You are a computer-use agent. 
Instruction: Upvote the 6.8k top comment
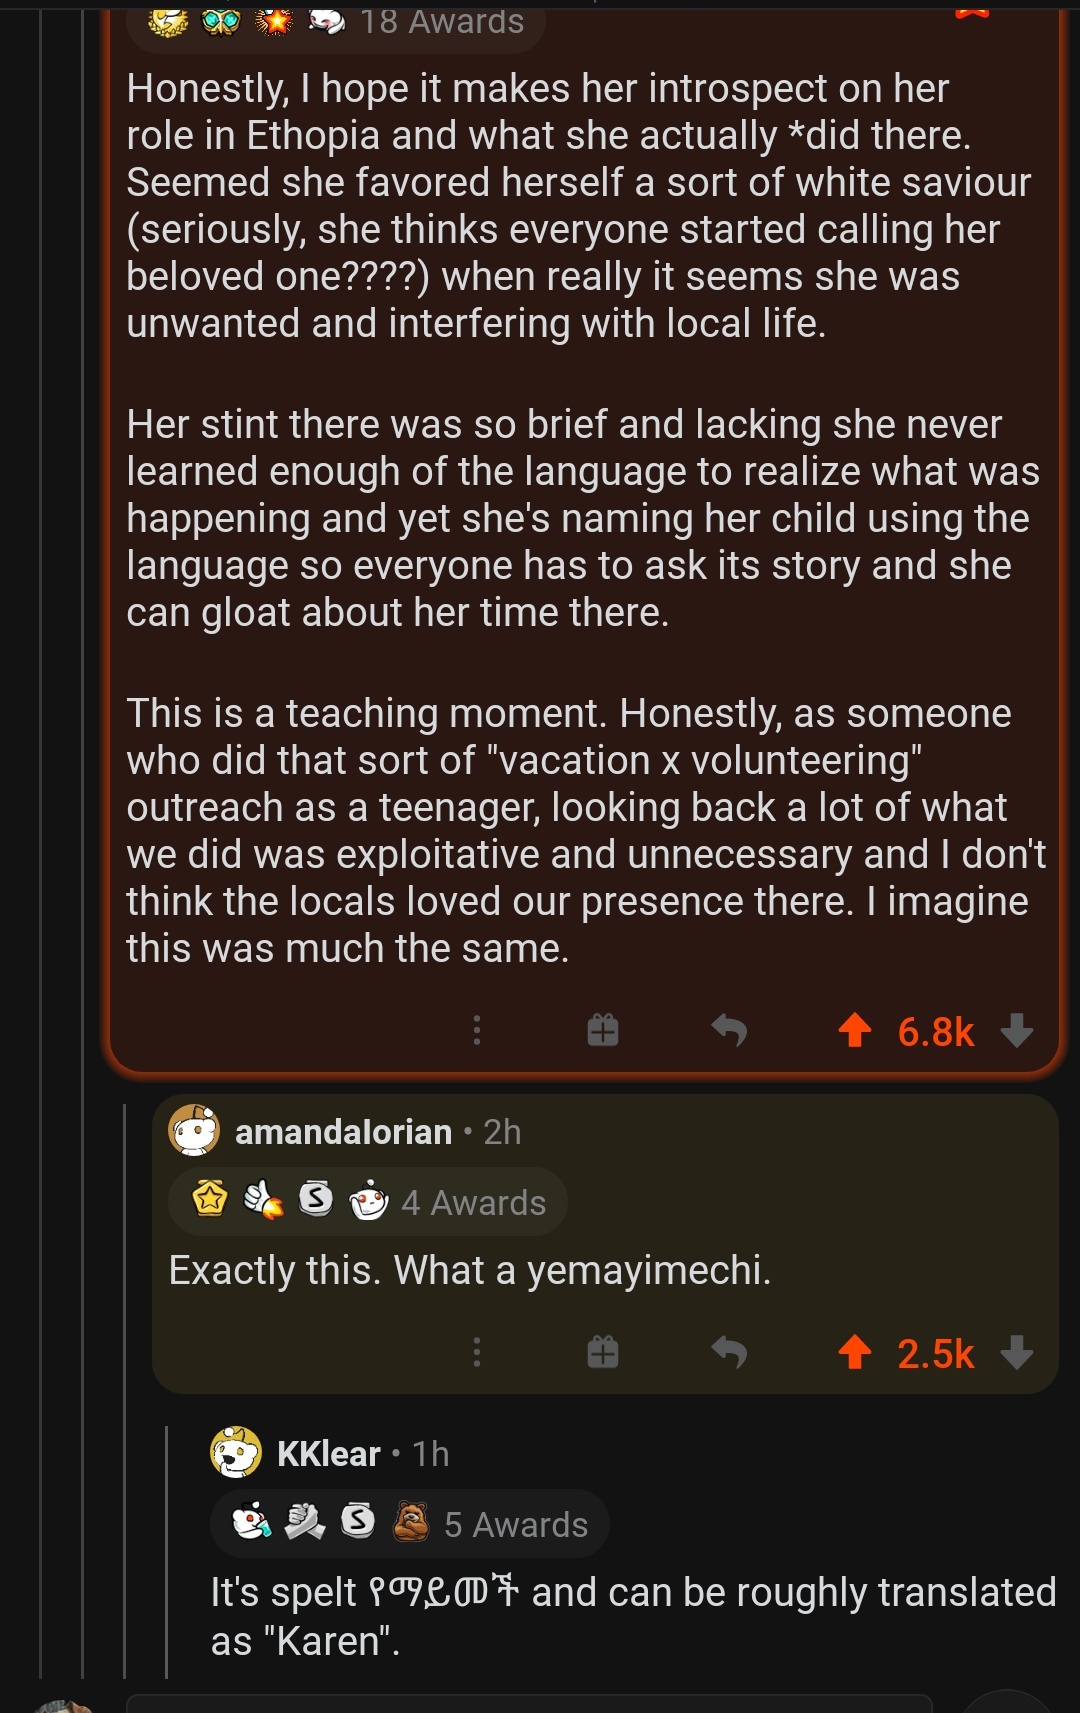(855, 1029)
